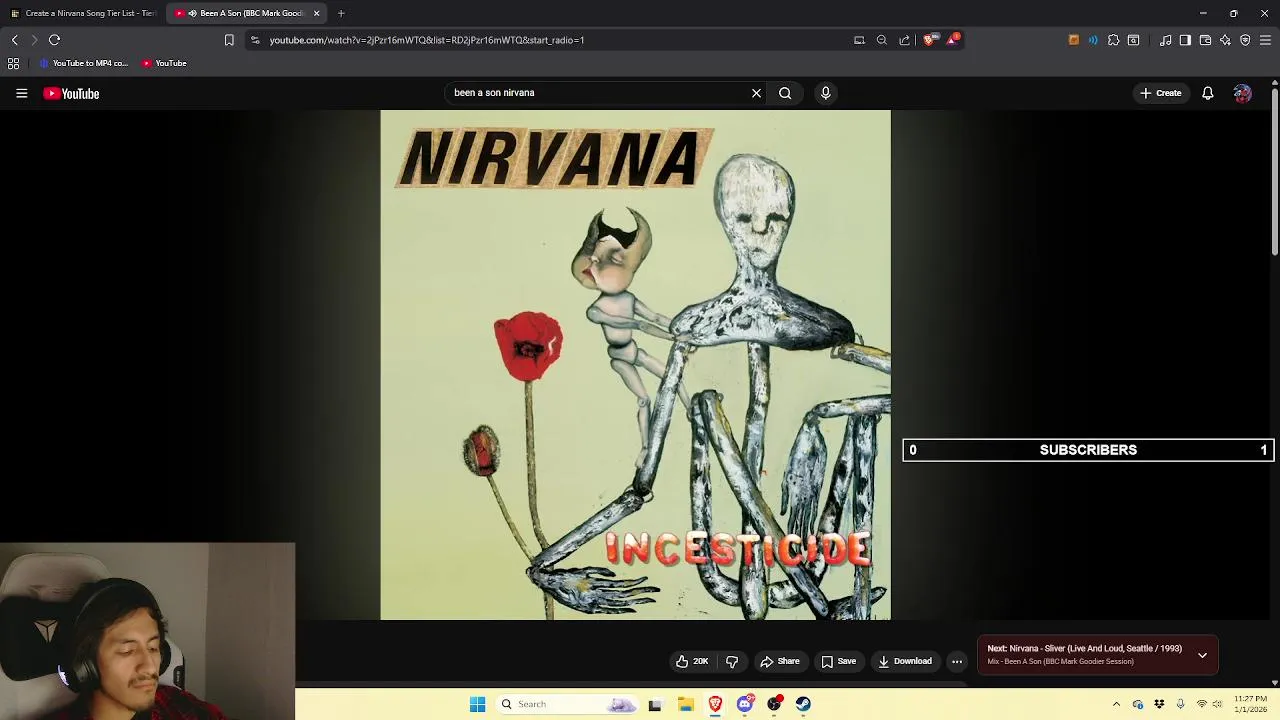Show hidden system tray icons
Viewport: 1280px width, 720px height.
[1116, 704]
